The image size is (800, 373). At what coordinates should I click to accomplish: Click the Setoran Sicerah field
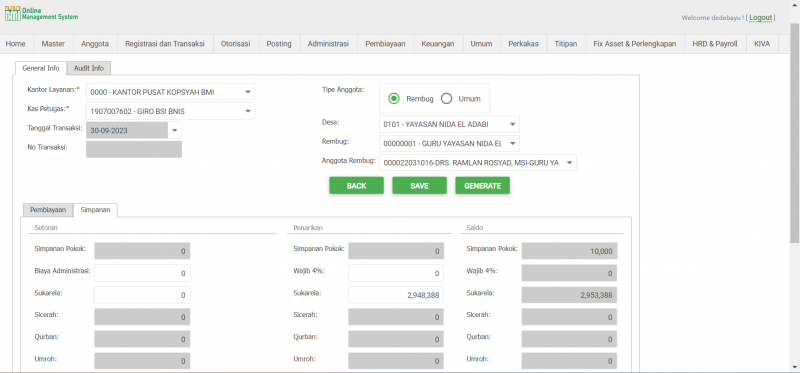(142, 317)
